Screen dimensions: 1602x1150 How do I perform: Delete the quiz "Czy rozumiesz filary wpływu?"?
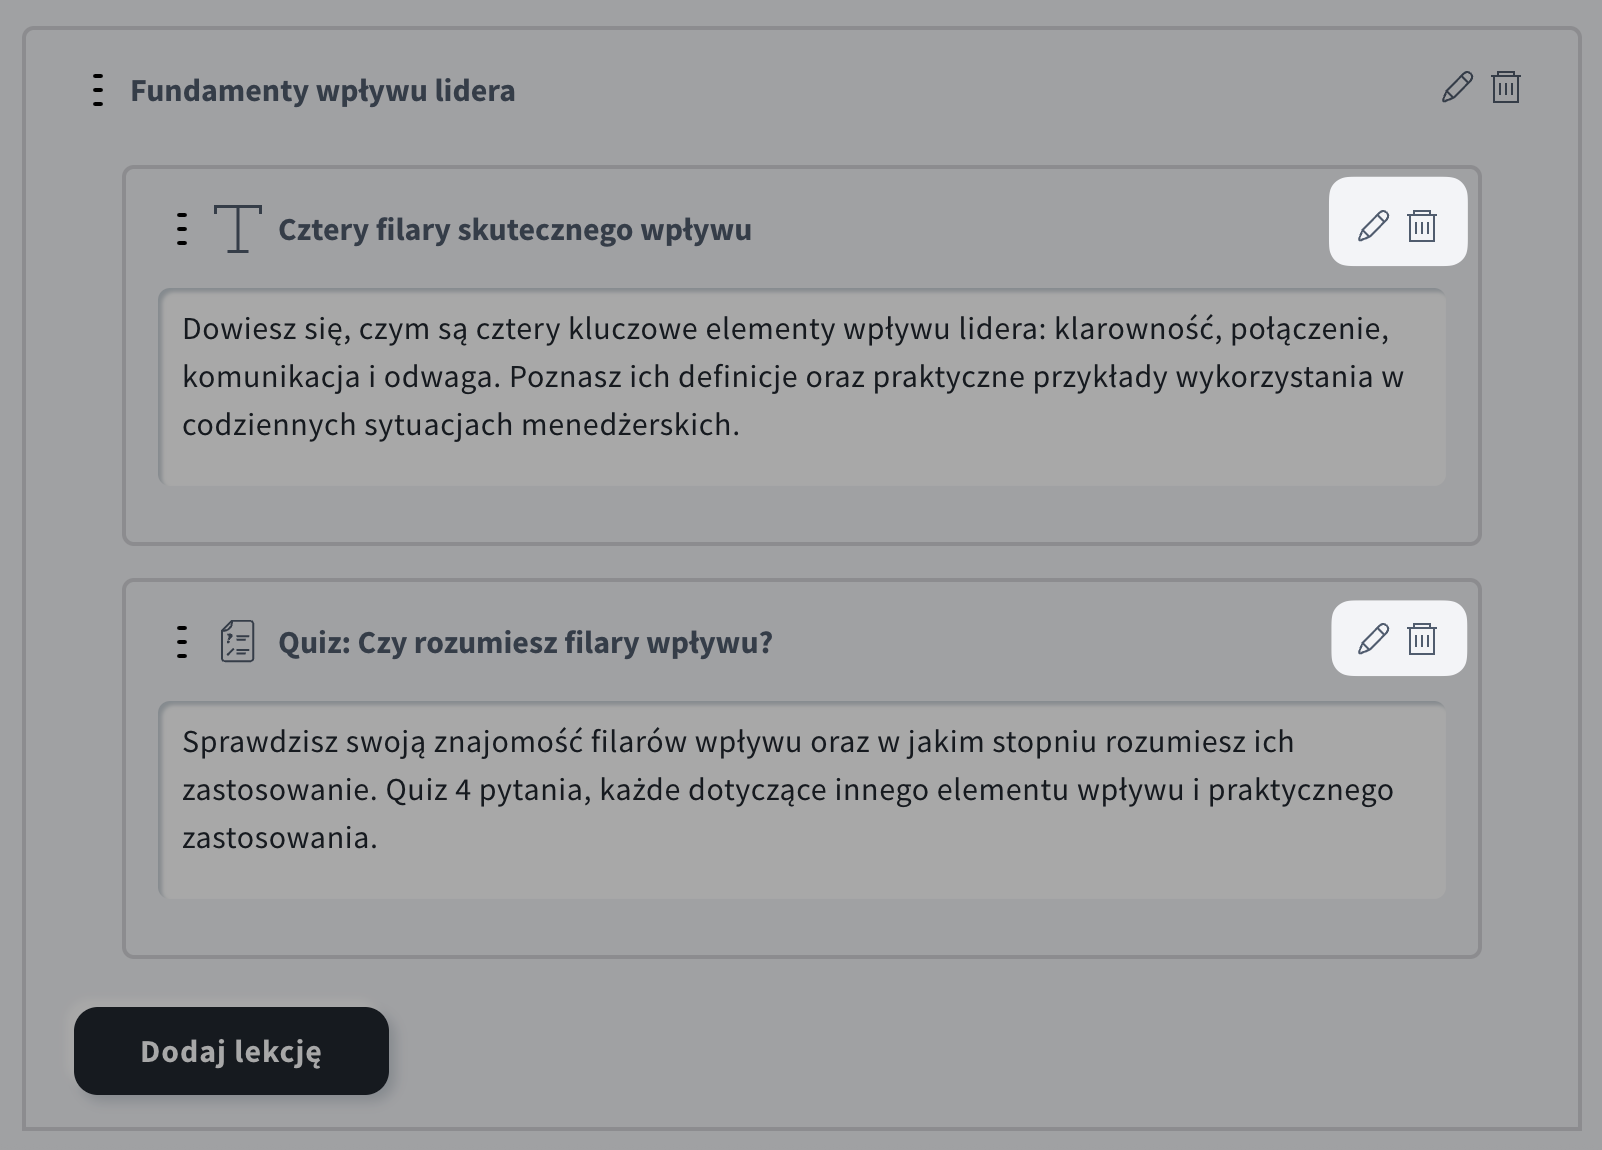[x=1424, y=637]
